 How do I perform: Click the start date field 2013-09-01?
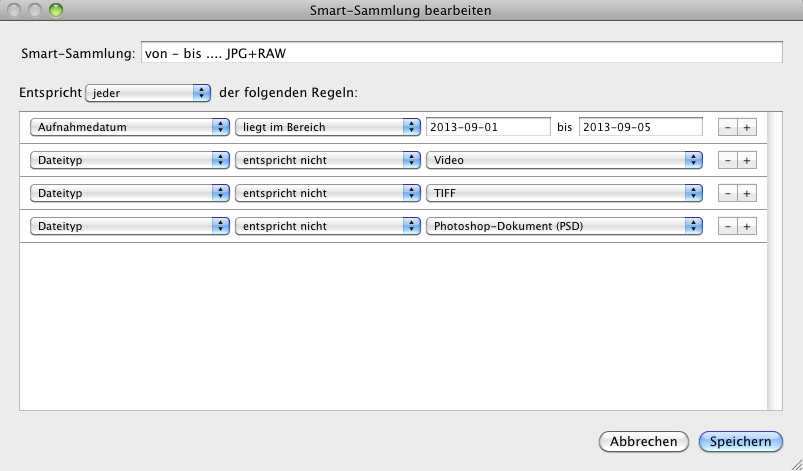[x=488, y=127]
